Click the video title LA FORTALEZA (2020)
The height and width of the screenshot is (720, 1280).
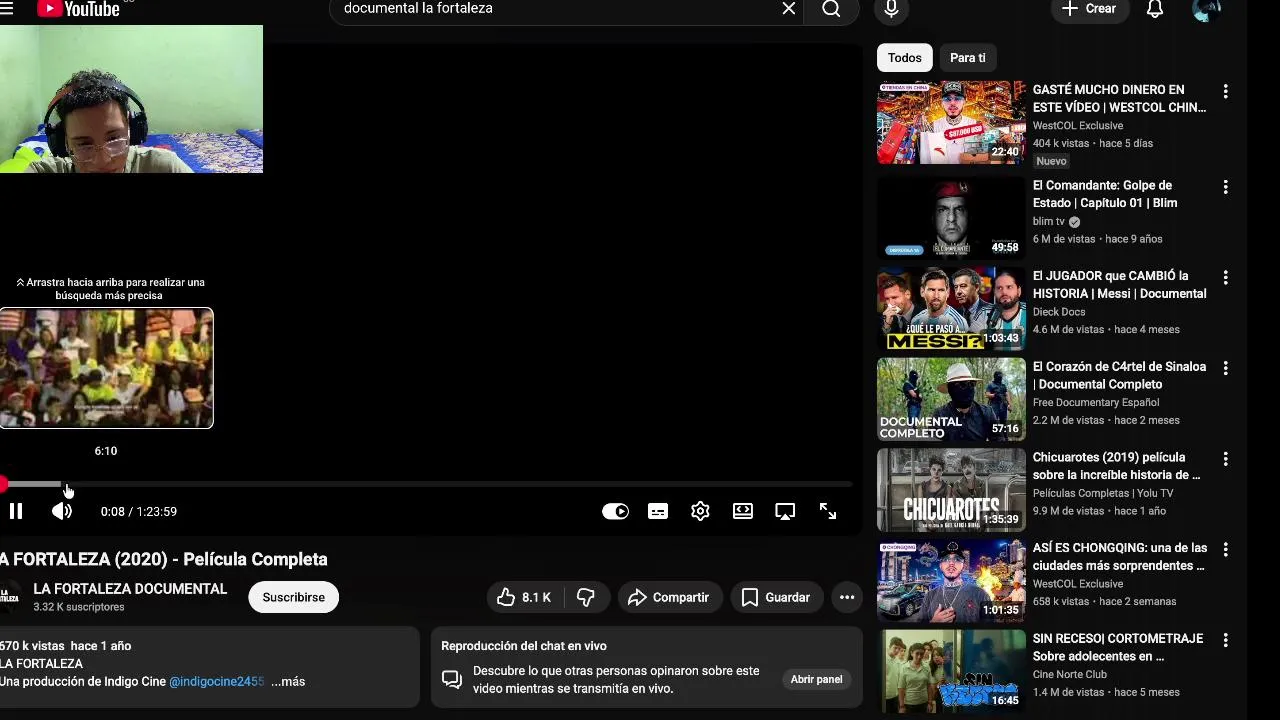point(164,559)
